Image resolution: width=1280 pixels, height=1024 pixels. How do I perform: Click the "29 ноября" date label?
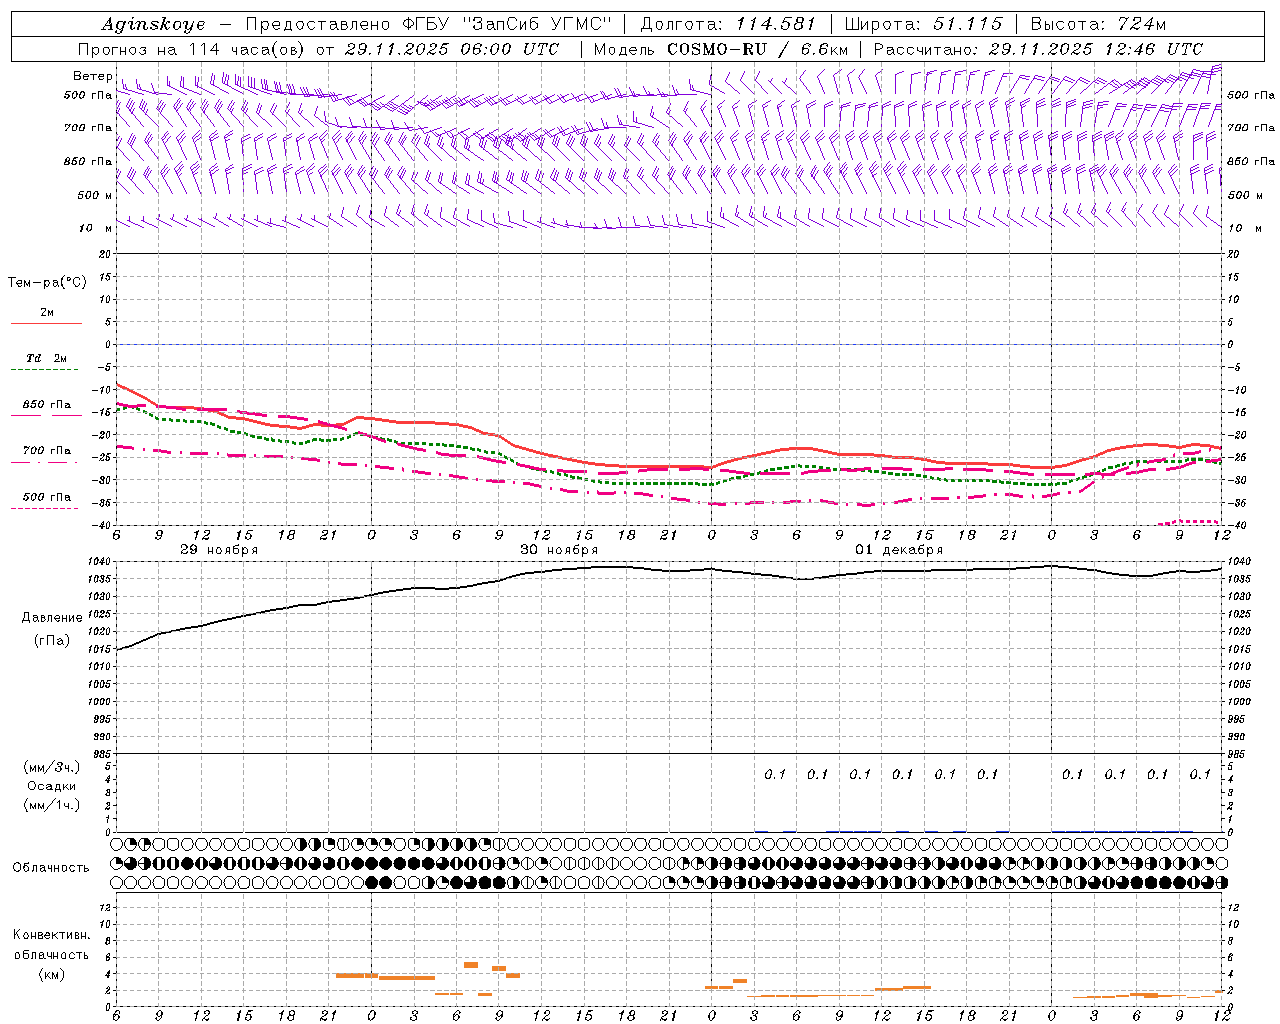point(219,550)
